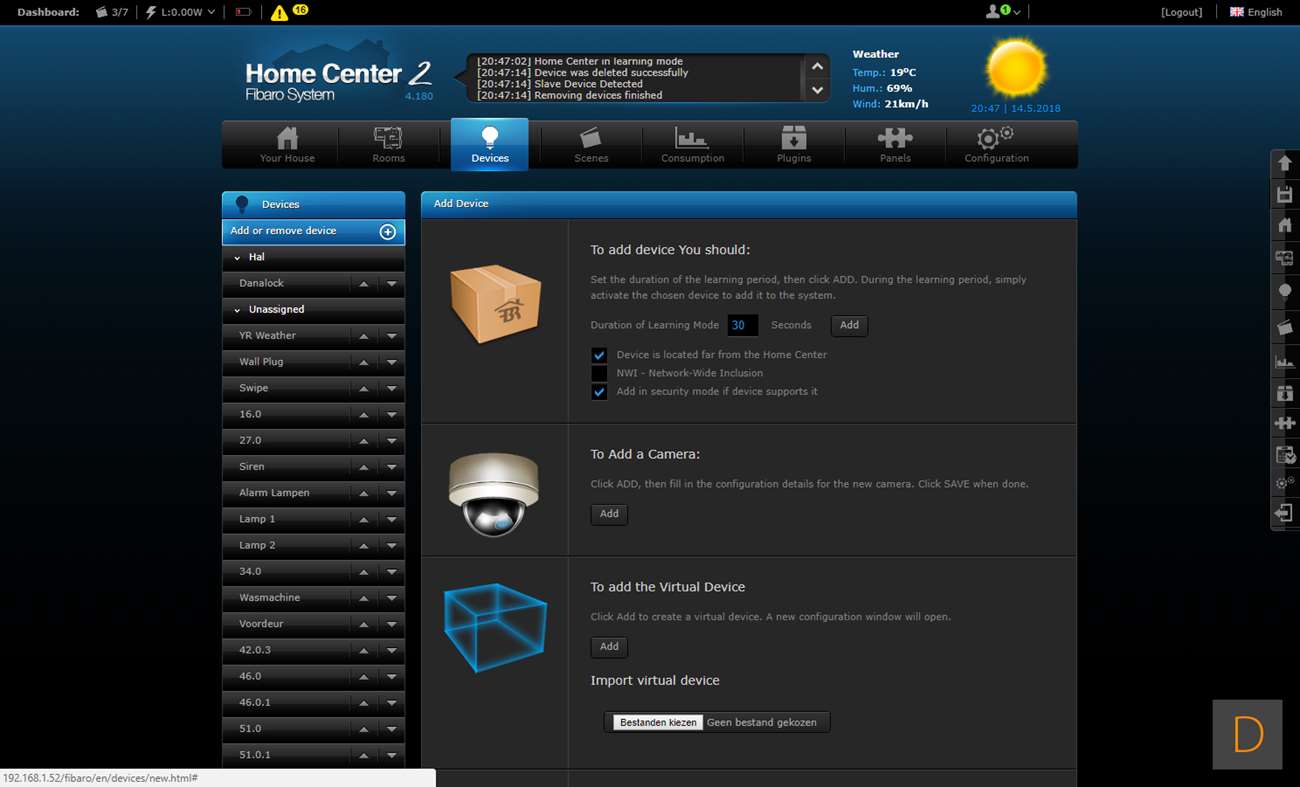Click the up arrow icon in right sidebar
The image size is (1300, 787).
1285,163
